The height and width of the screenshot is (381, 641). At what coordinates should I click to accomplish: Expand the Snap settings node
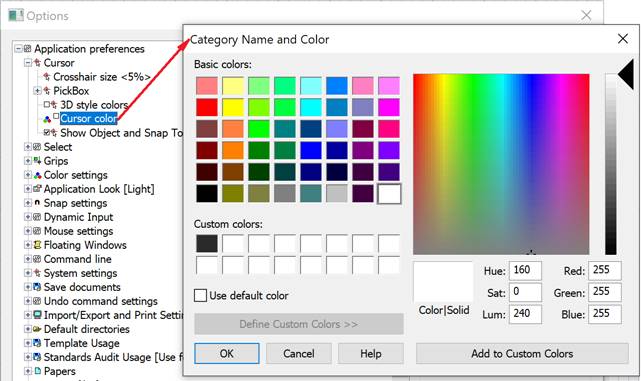[27, 203]
